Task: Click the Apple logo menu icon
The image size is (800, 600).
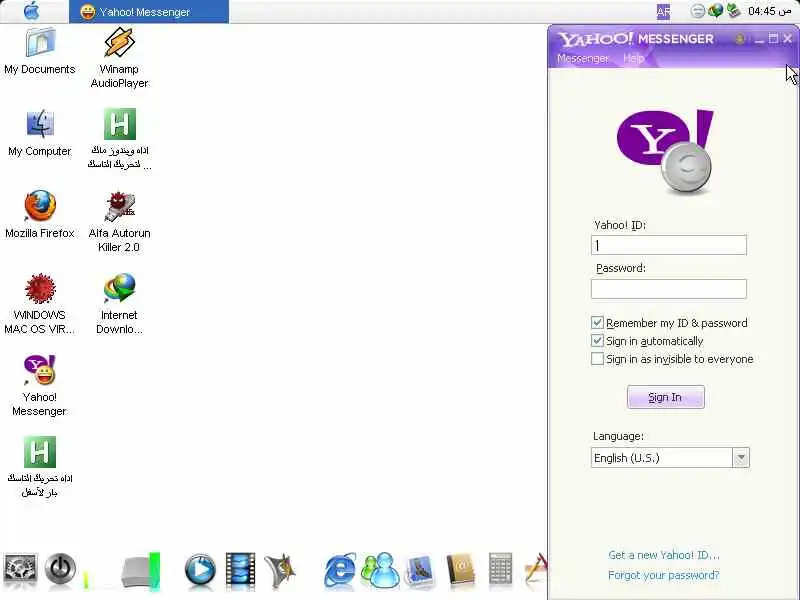Action: [x=32, y=11]
